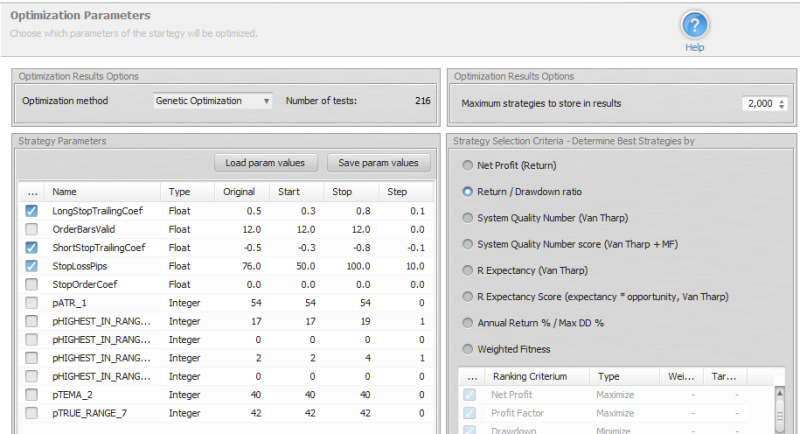Click the Name column header
This screenshot has width=800, height=434.
(103, 192)
